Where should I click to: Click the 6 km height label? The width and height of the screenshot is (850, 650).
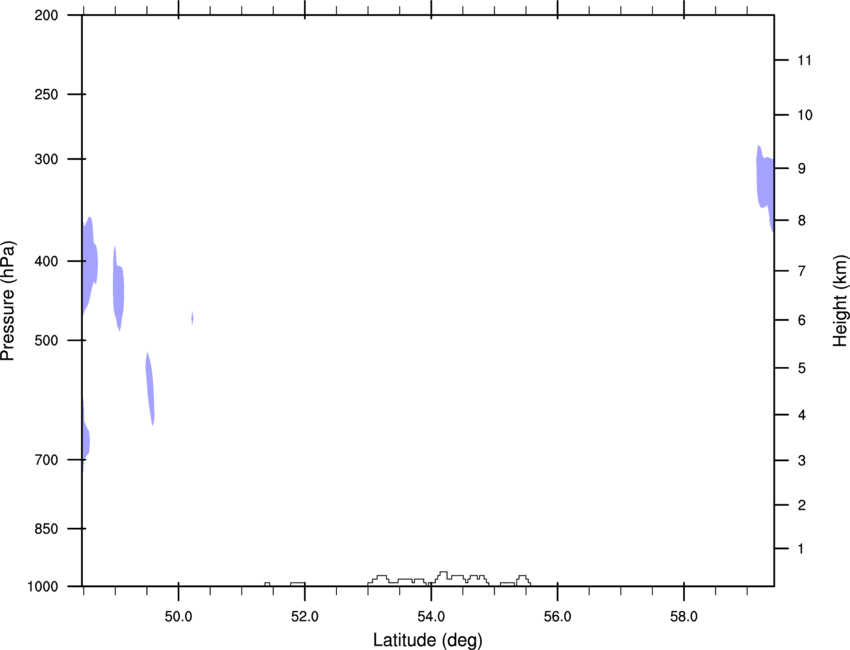801,320
